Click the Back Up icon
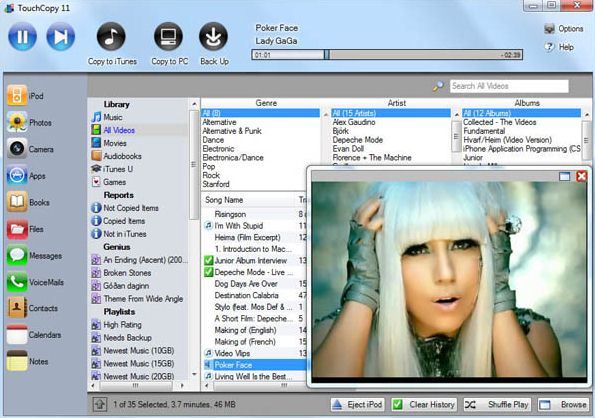 pyautogui.click(x=213, y=36)
